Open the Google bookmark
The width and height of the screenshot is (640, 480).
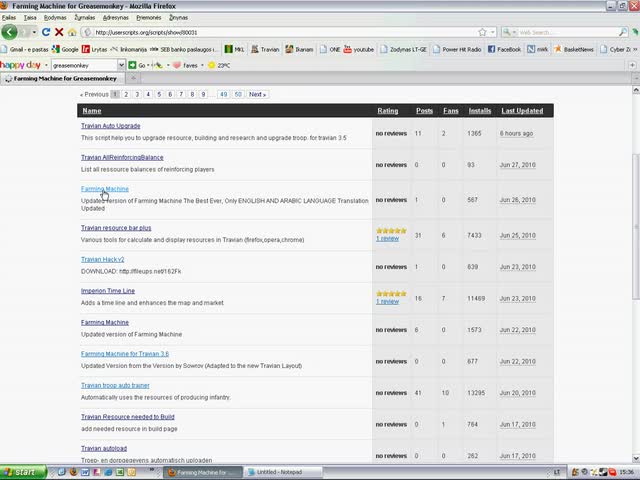(x=65, y=49)
